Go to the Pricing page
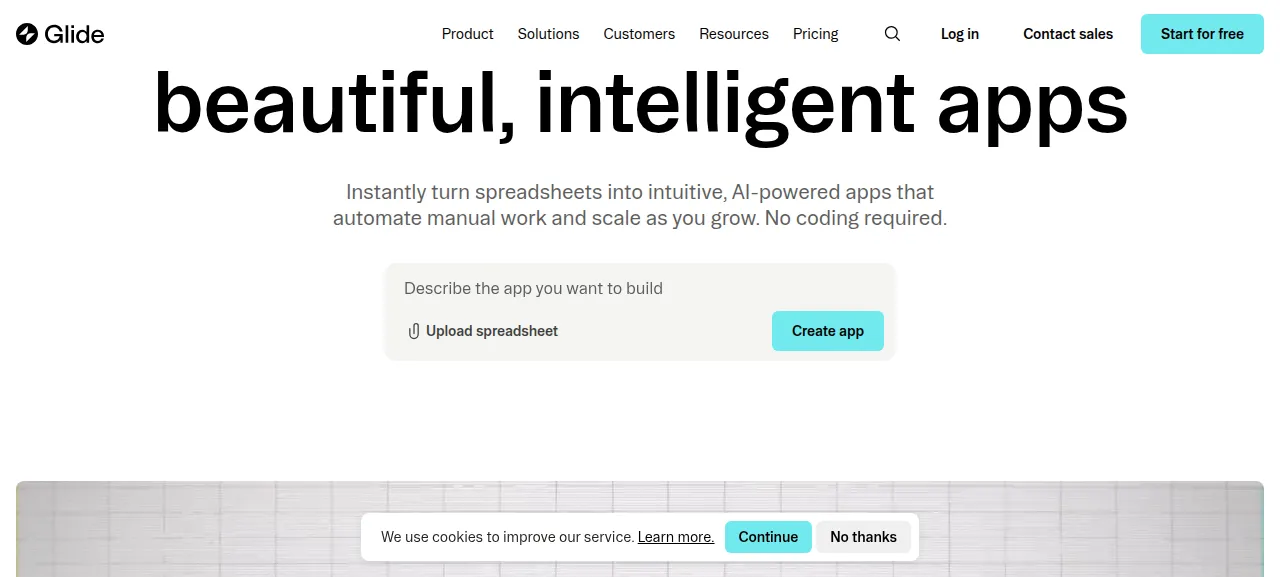 click(x=816, y=34)
